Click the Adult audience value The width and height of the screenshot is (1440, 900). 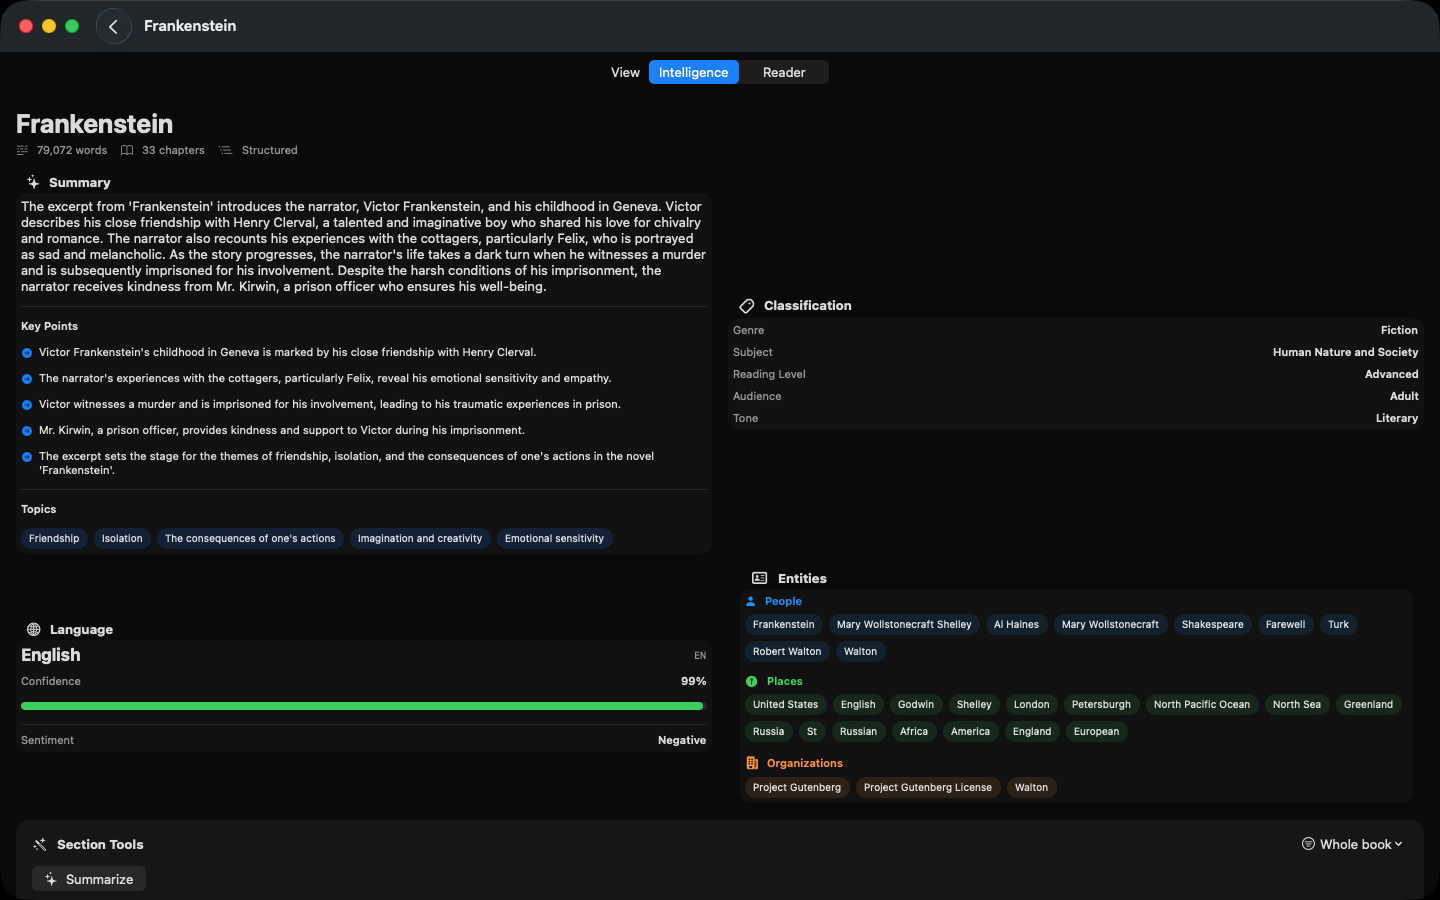1404,396
